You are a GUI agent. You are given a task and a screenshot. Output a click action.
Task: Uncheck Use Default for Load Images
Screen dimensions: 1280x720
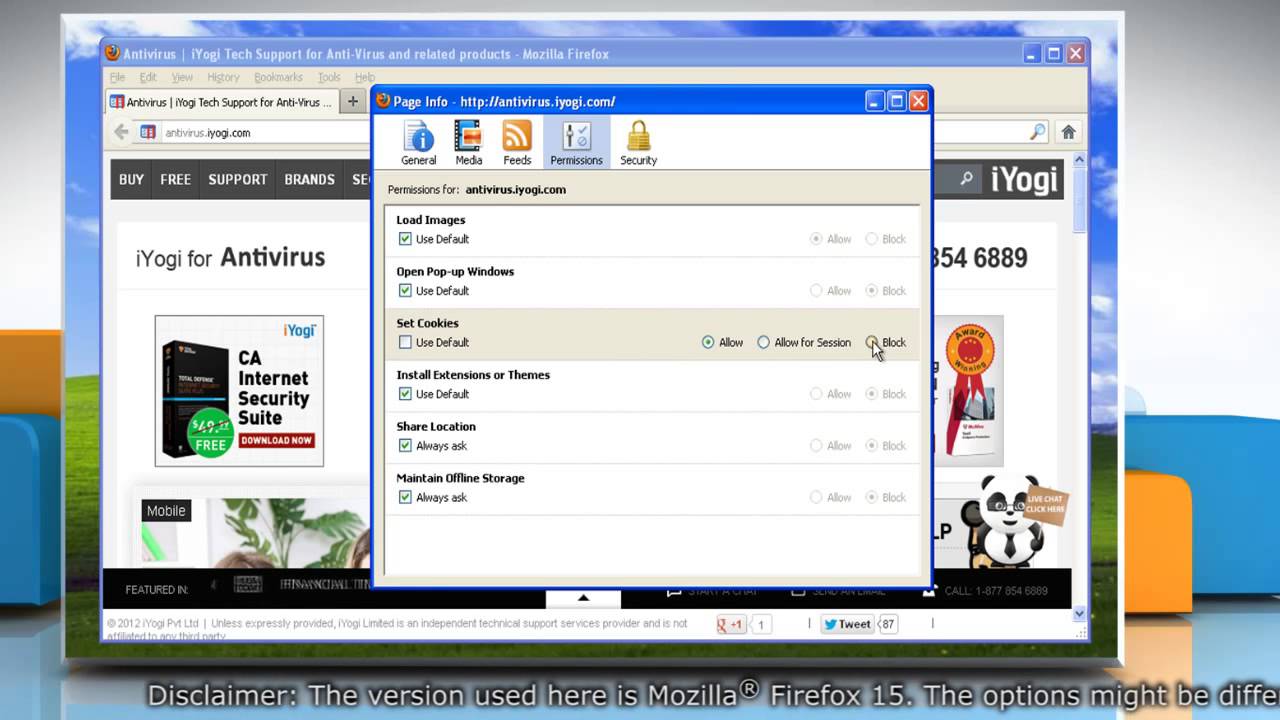[405, 239]
